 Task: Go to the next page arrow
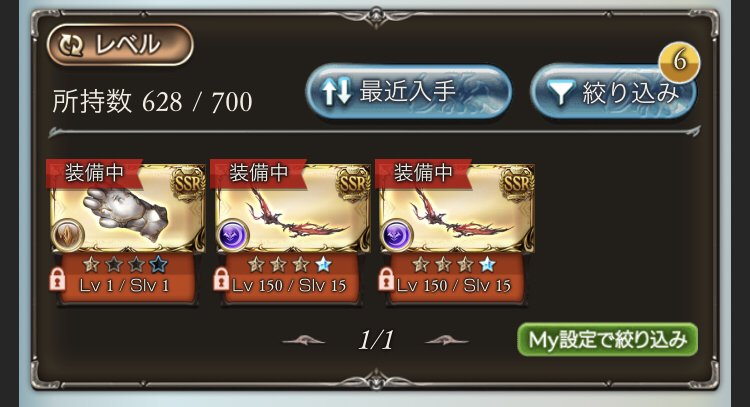447,341
